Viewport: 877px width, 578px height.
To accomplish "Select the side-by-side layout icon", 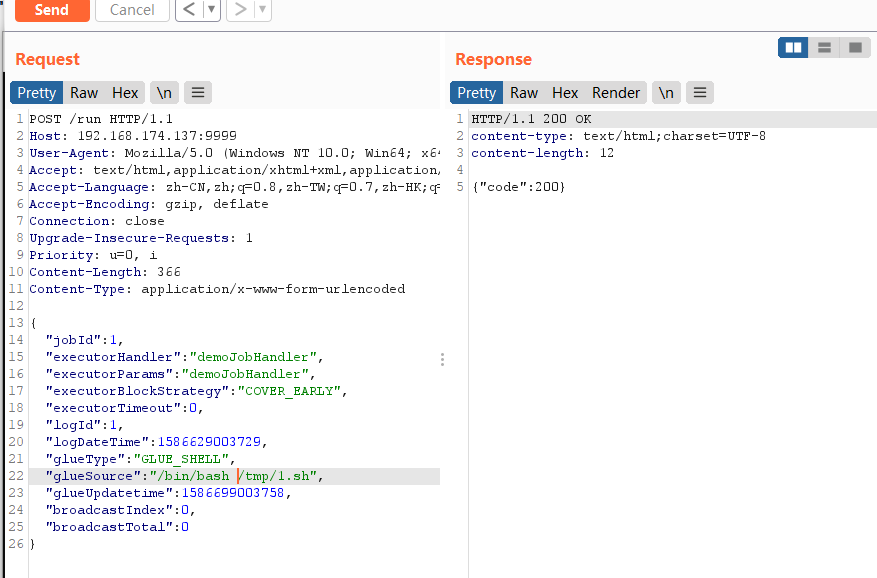I will 793,48.
